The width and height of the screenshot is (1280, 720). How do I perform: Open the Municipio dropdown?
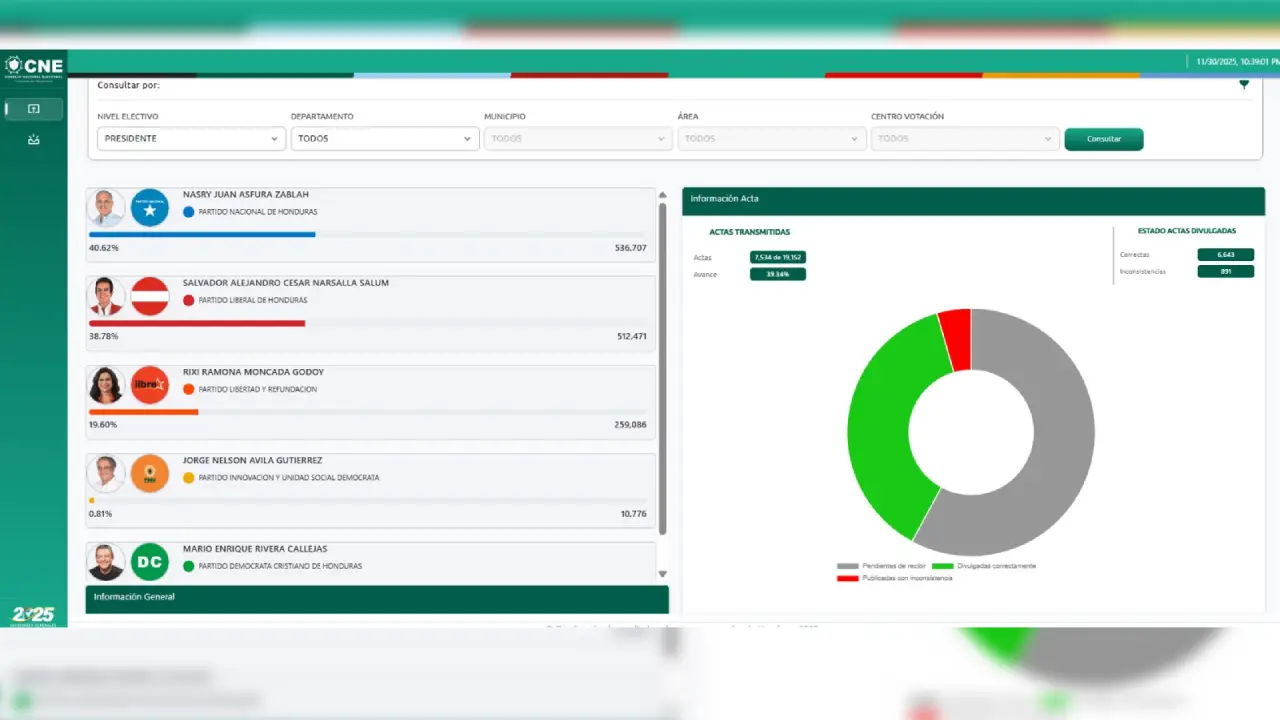[x=578, y=139]
